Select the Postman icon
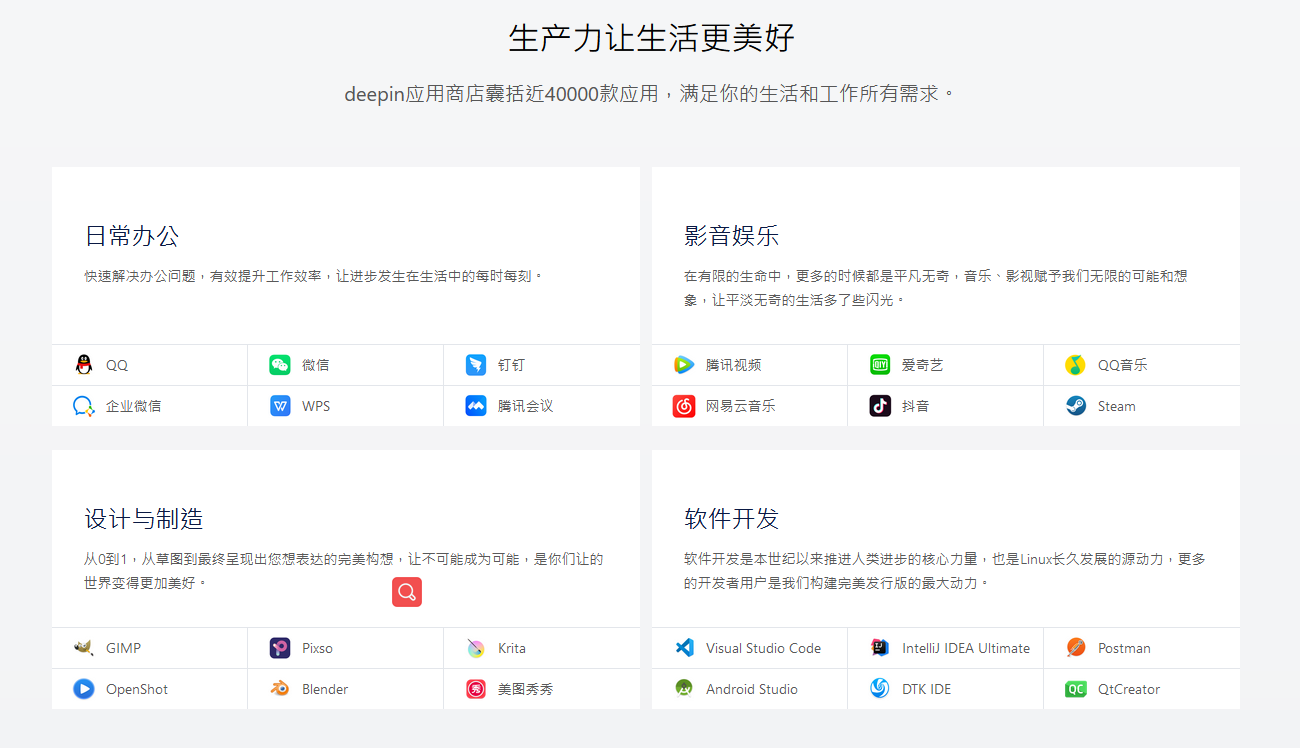This screenshot has width=1300, height=748. click(1075, 647)
